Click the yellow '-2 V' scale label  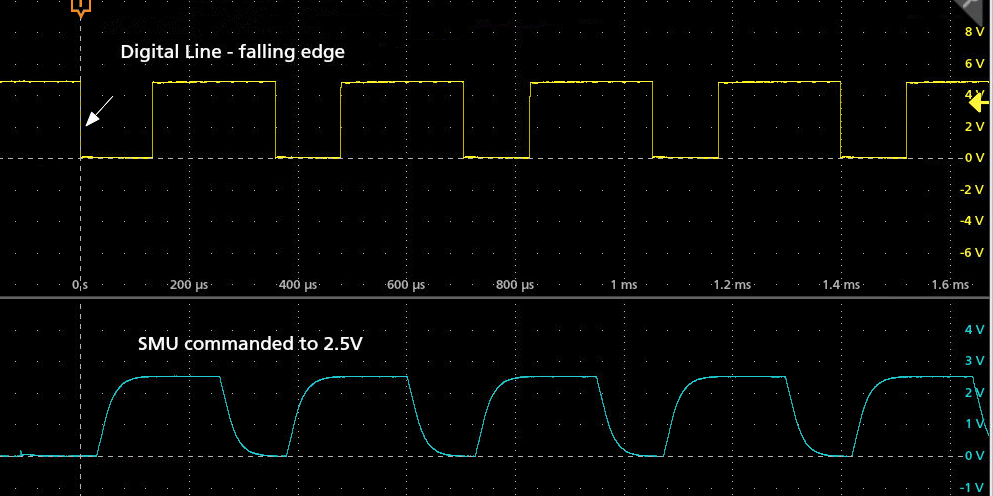coord(972,190)
